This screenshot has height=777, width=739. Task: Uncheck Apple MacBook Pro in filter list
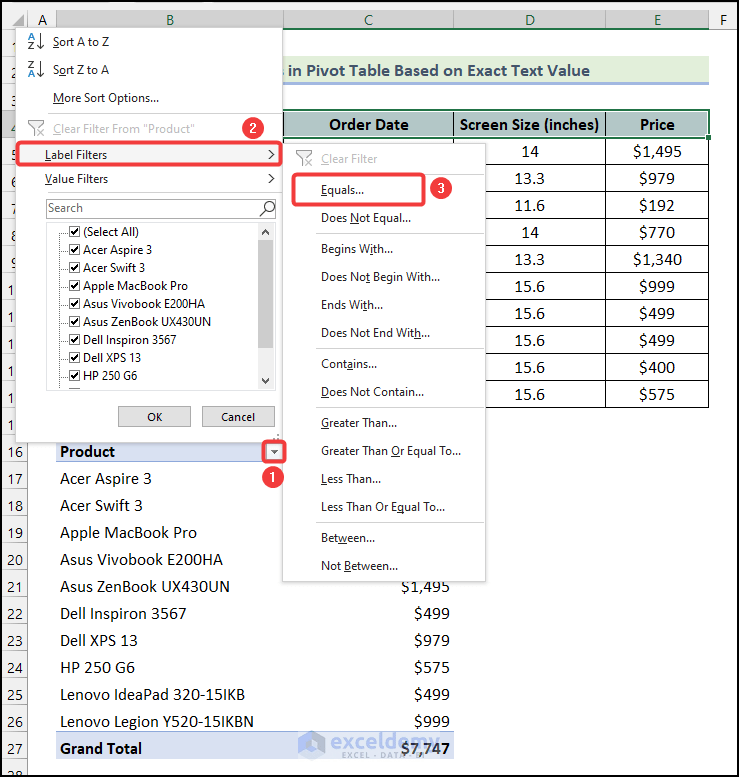point(74,285)
